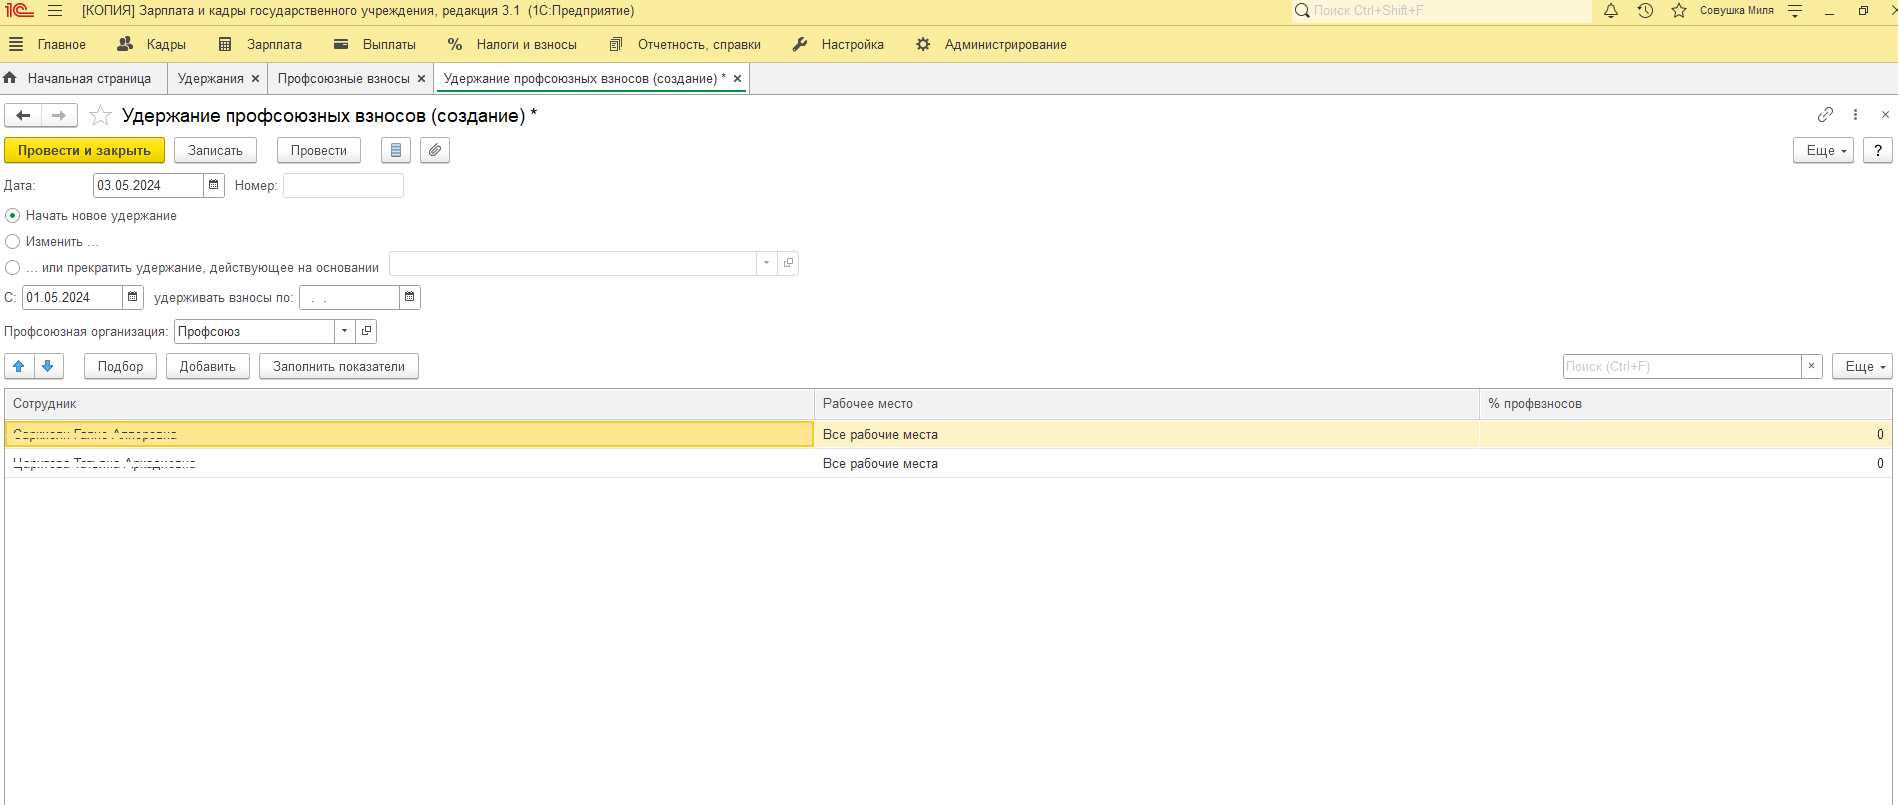1899x805 pixels.
Task: Select the Изменить radio button
Action: (x=13, y=242)
